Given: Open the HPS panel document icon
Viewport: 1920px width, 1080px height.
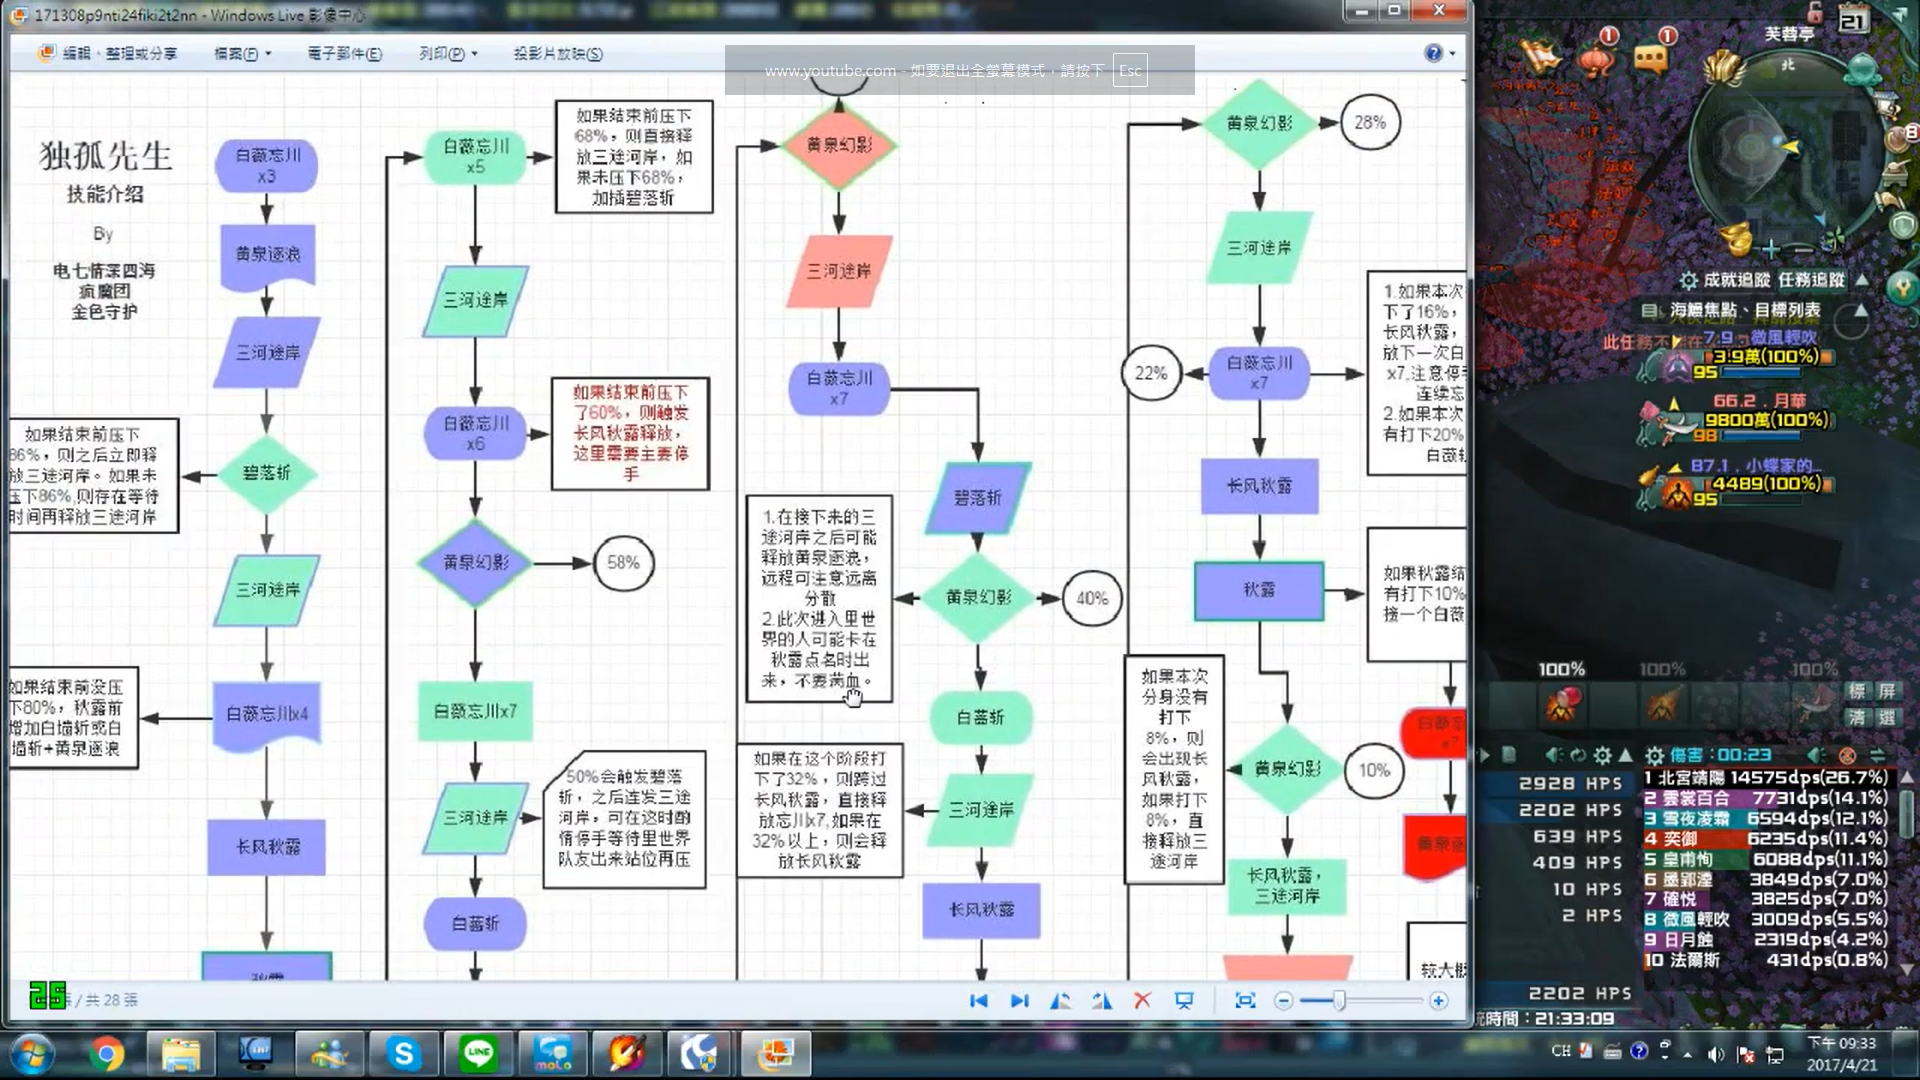Looking at the screenshot, I should 1510,755.
